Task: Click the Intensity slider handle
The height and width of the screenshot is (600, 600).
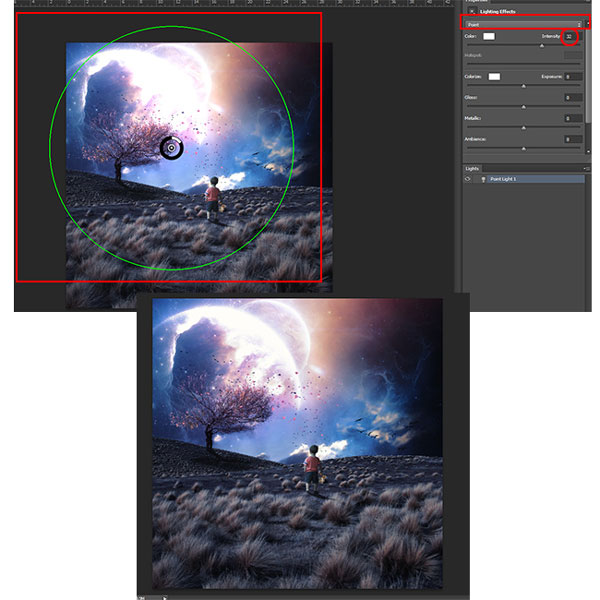Action: 541,46
